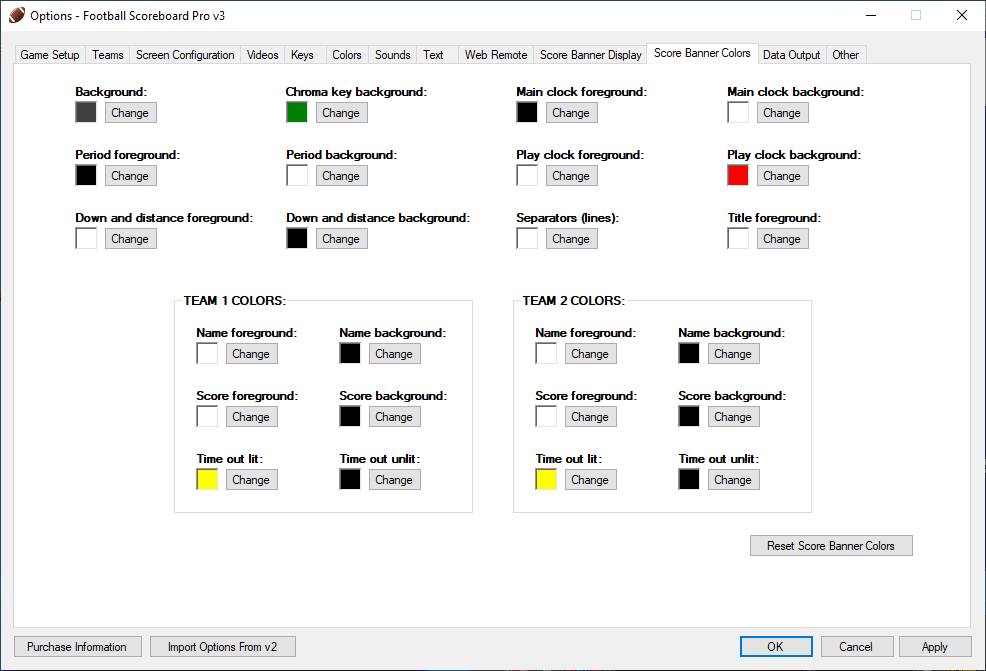Click the Main clock foreground black swatch
Viewport: 986px width, 671px height.
[x=527, y=113]
